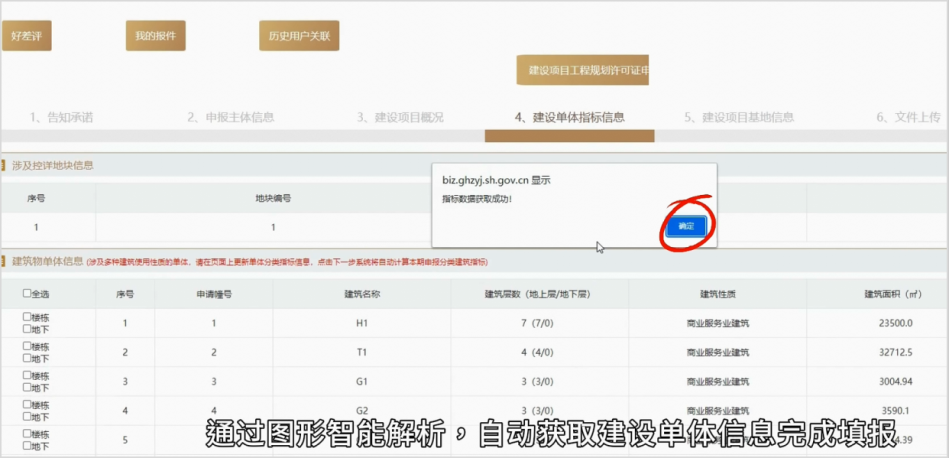Viewport: 949px width, 458px height.
Task: Go to step 1 告知承诺
Action: [61, 117]
